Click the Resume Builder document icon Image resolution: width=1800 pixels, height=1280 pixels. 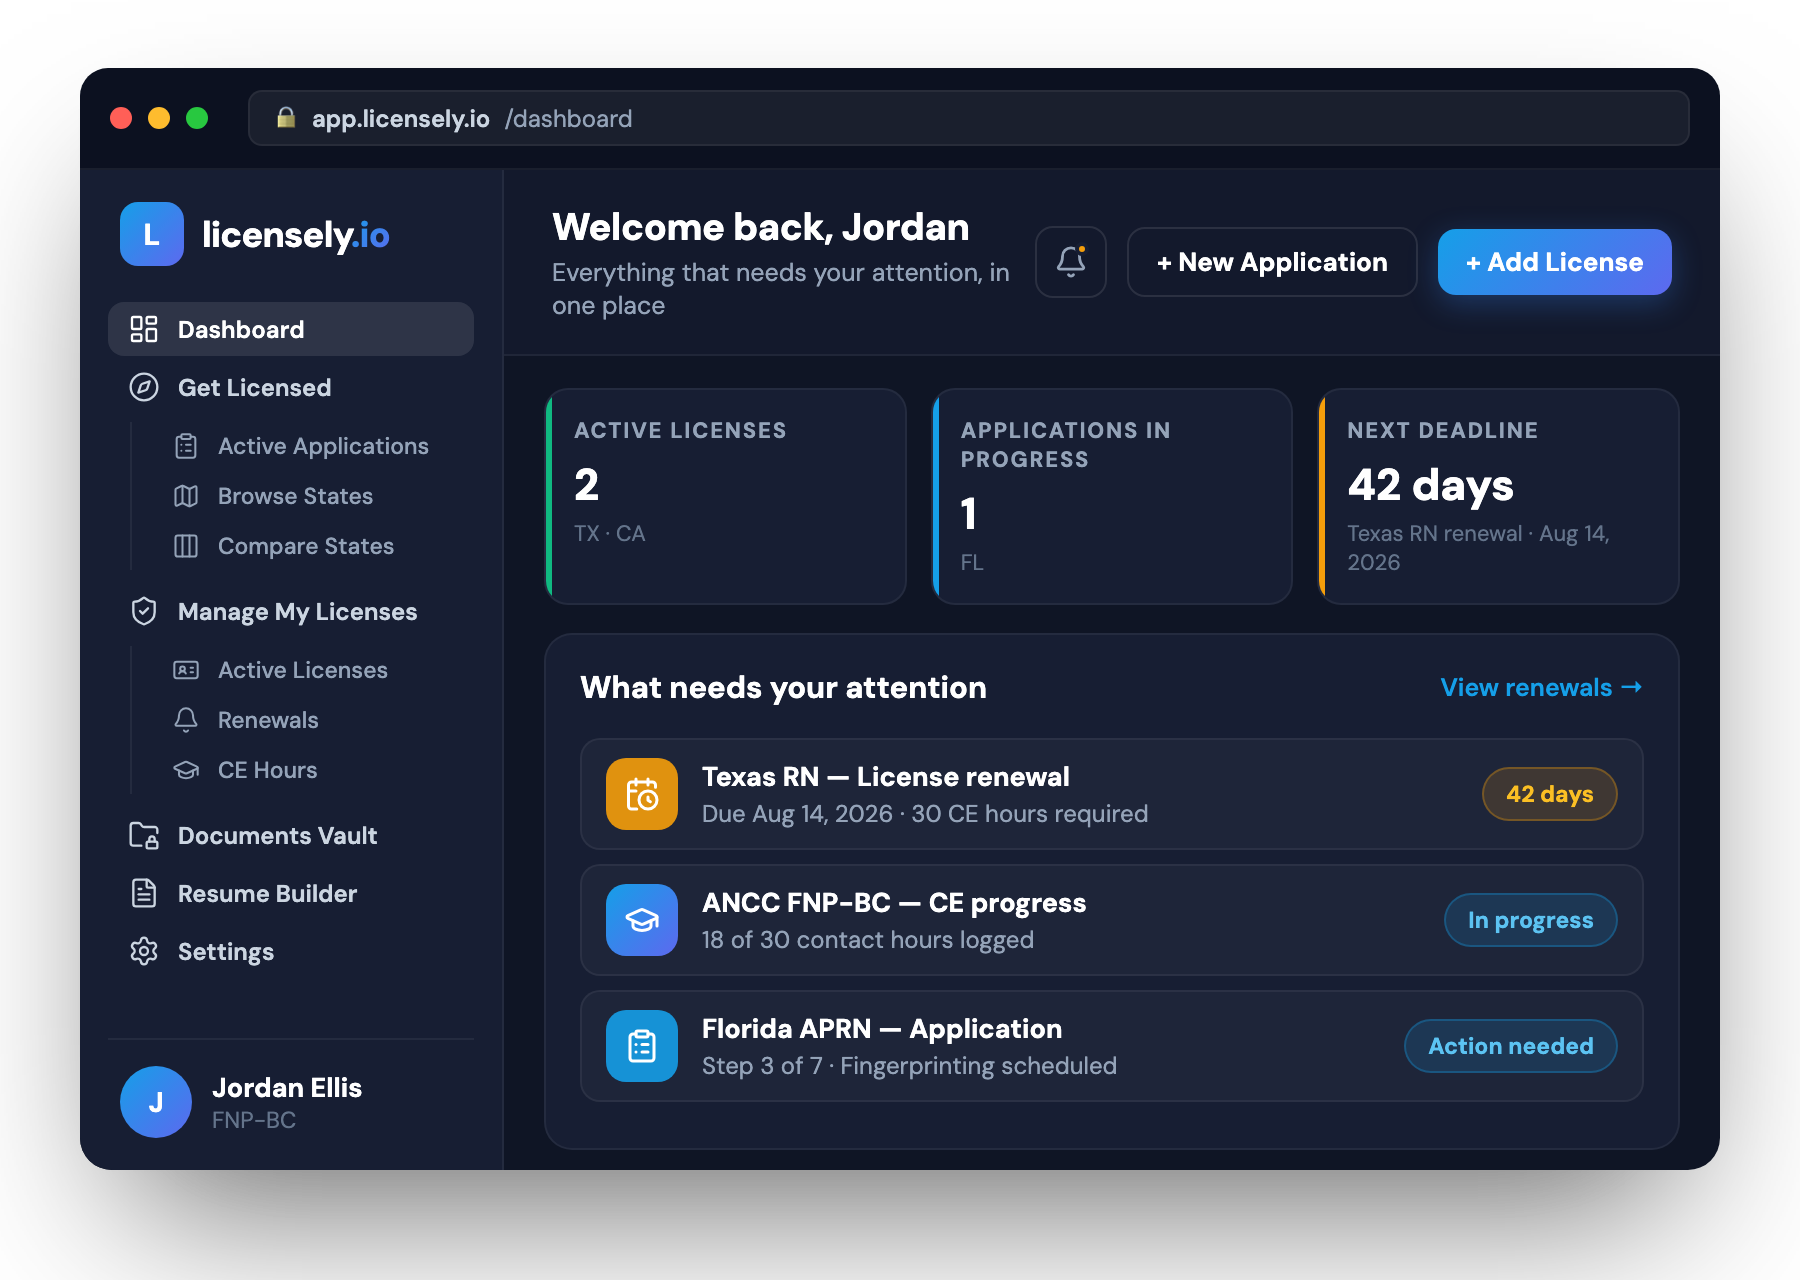(x=144, y=893)
